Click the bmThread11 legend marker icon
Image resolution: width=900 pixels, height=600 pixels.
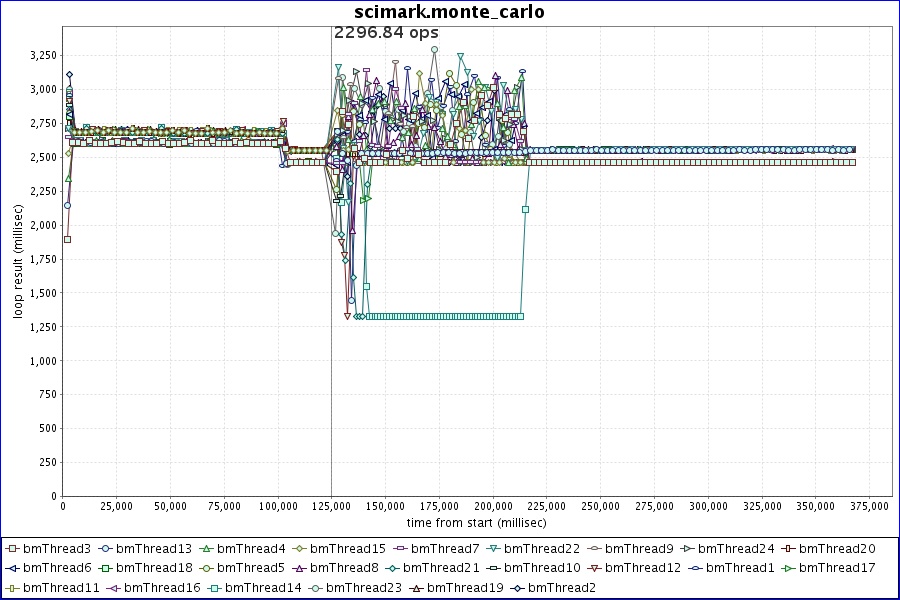[x=12, y=588]
